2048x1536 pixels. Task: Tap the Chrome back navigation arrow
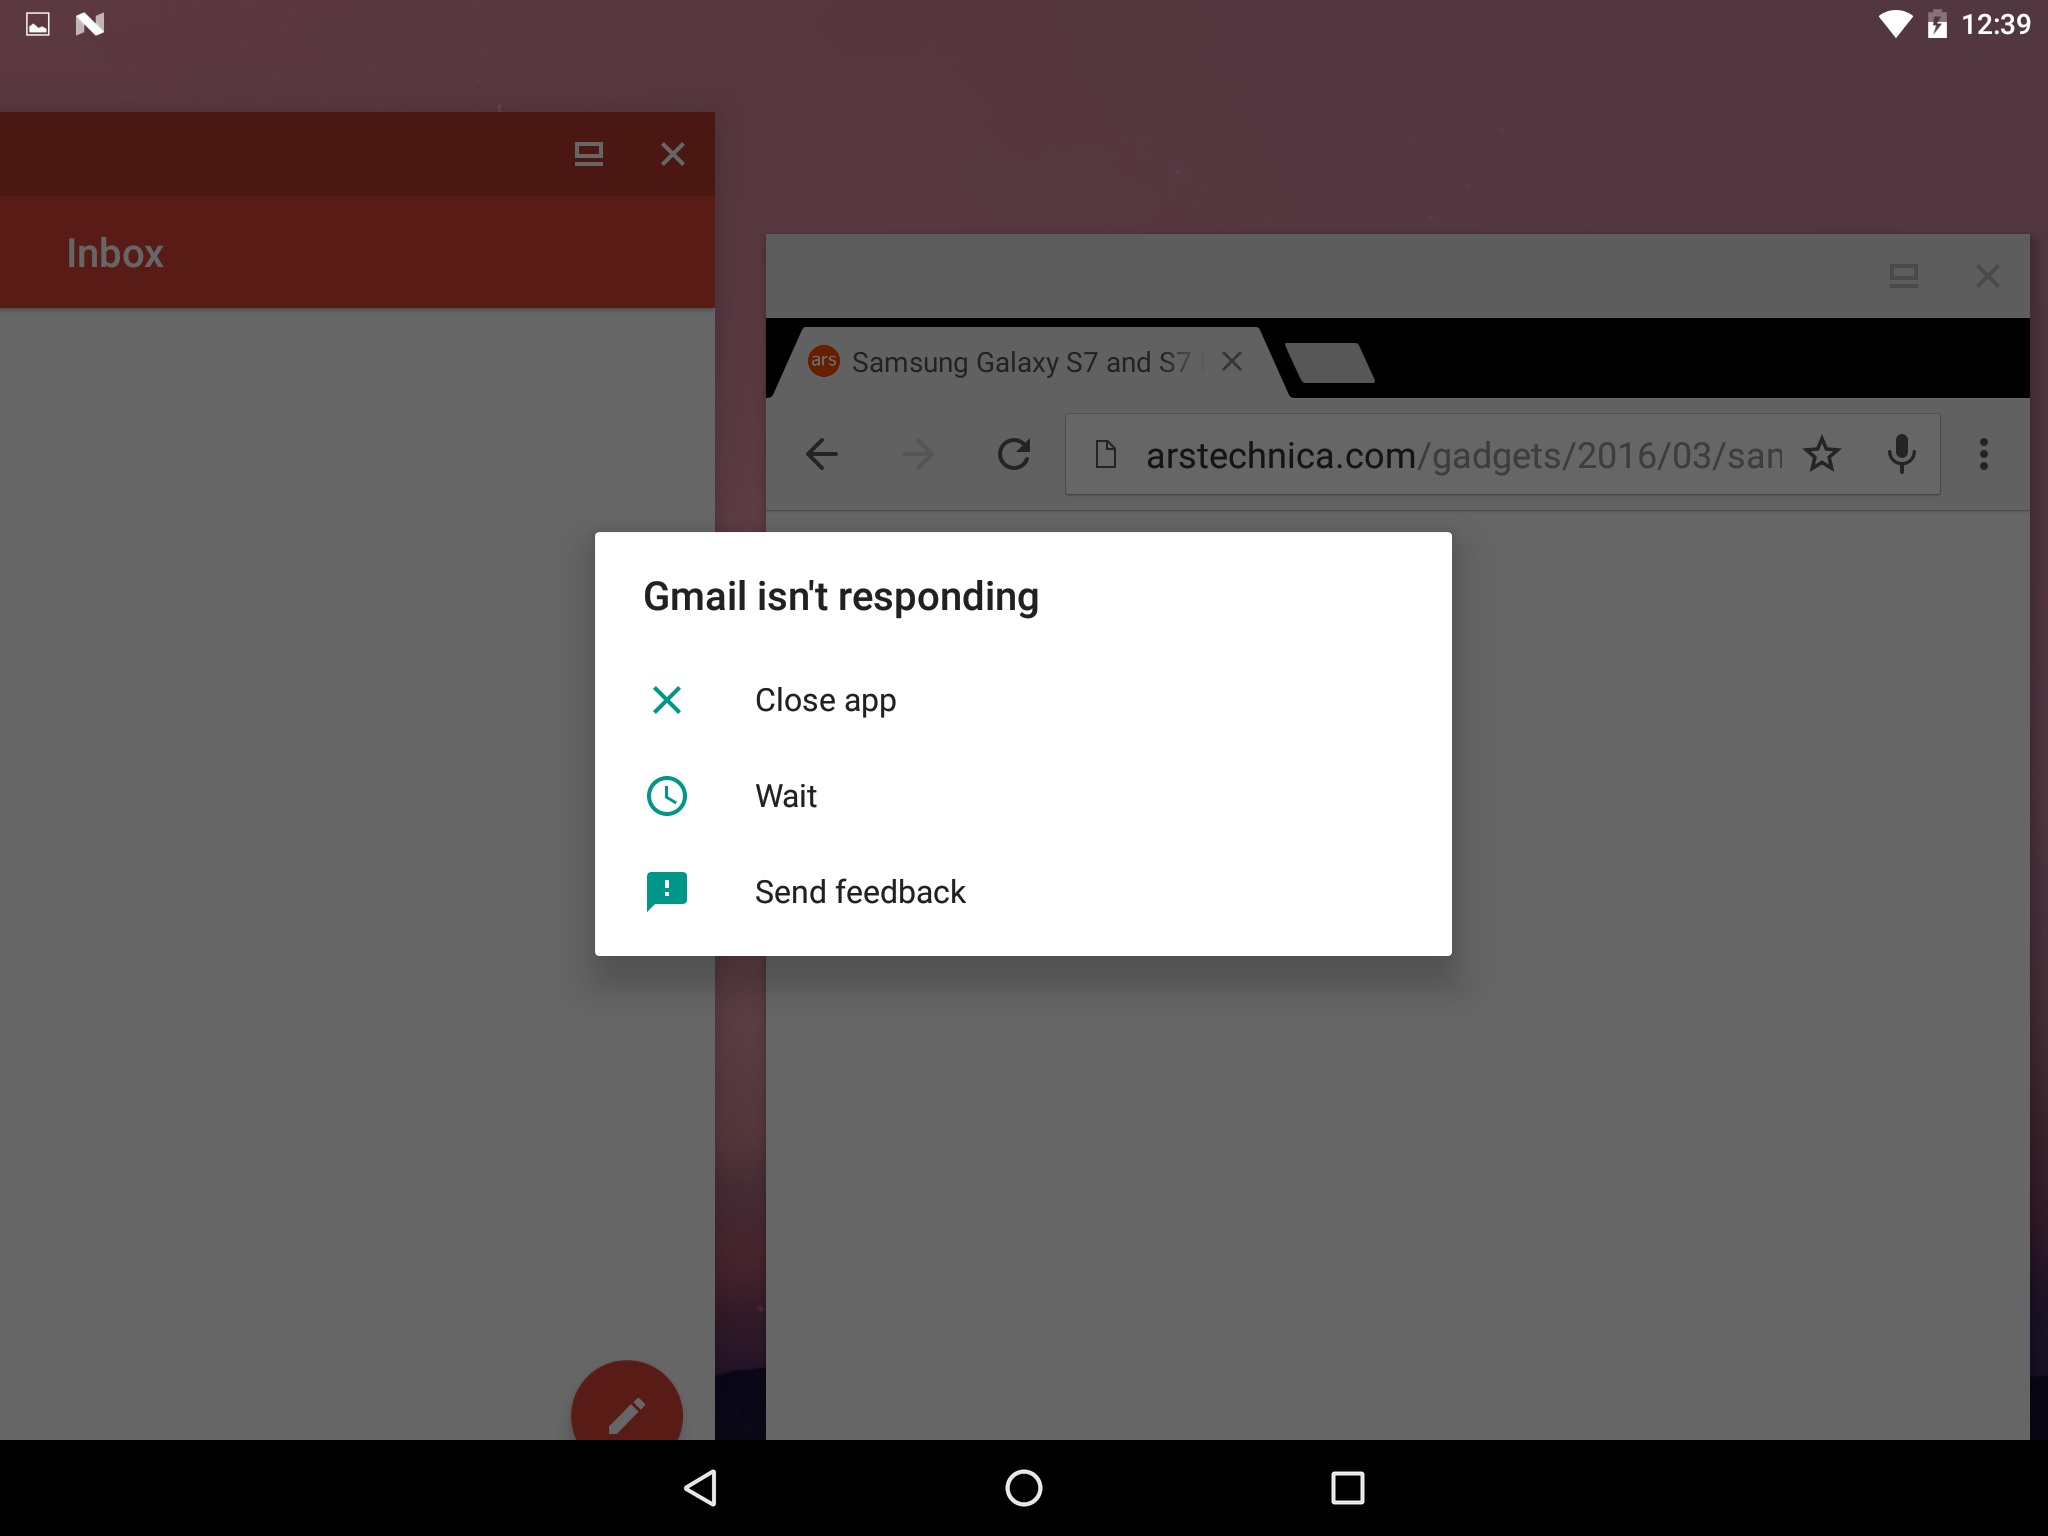tap(820, 454)
